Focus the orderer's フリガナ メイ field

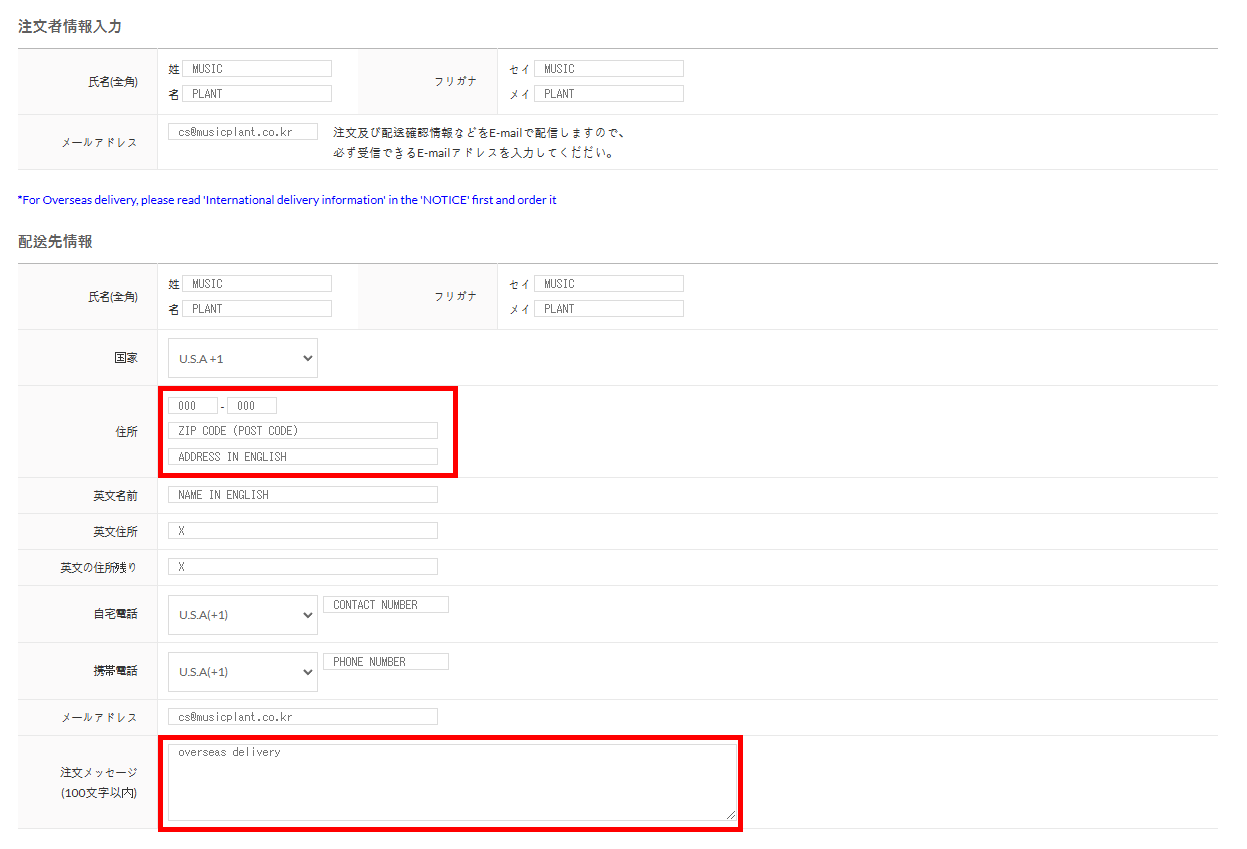(609, 94)
